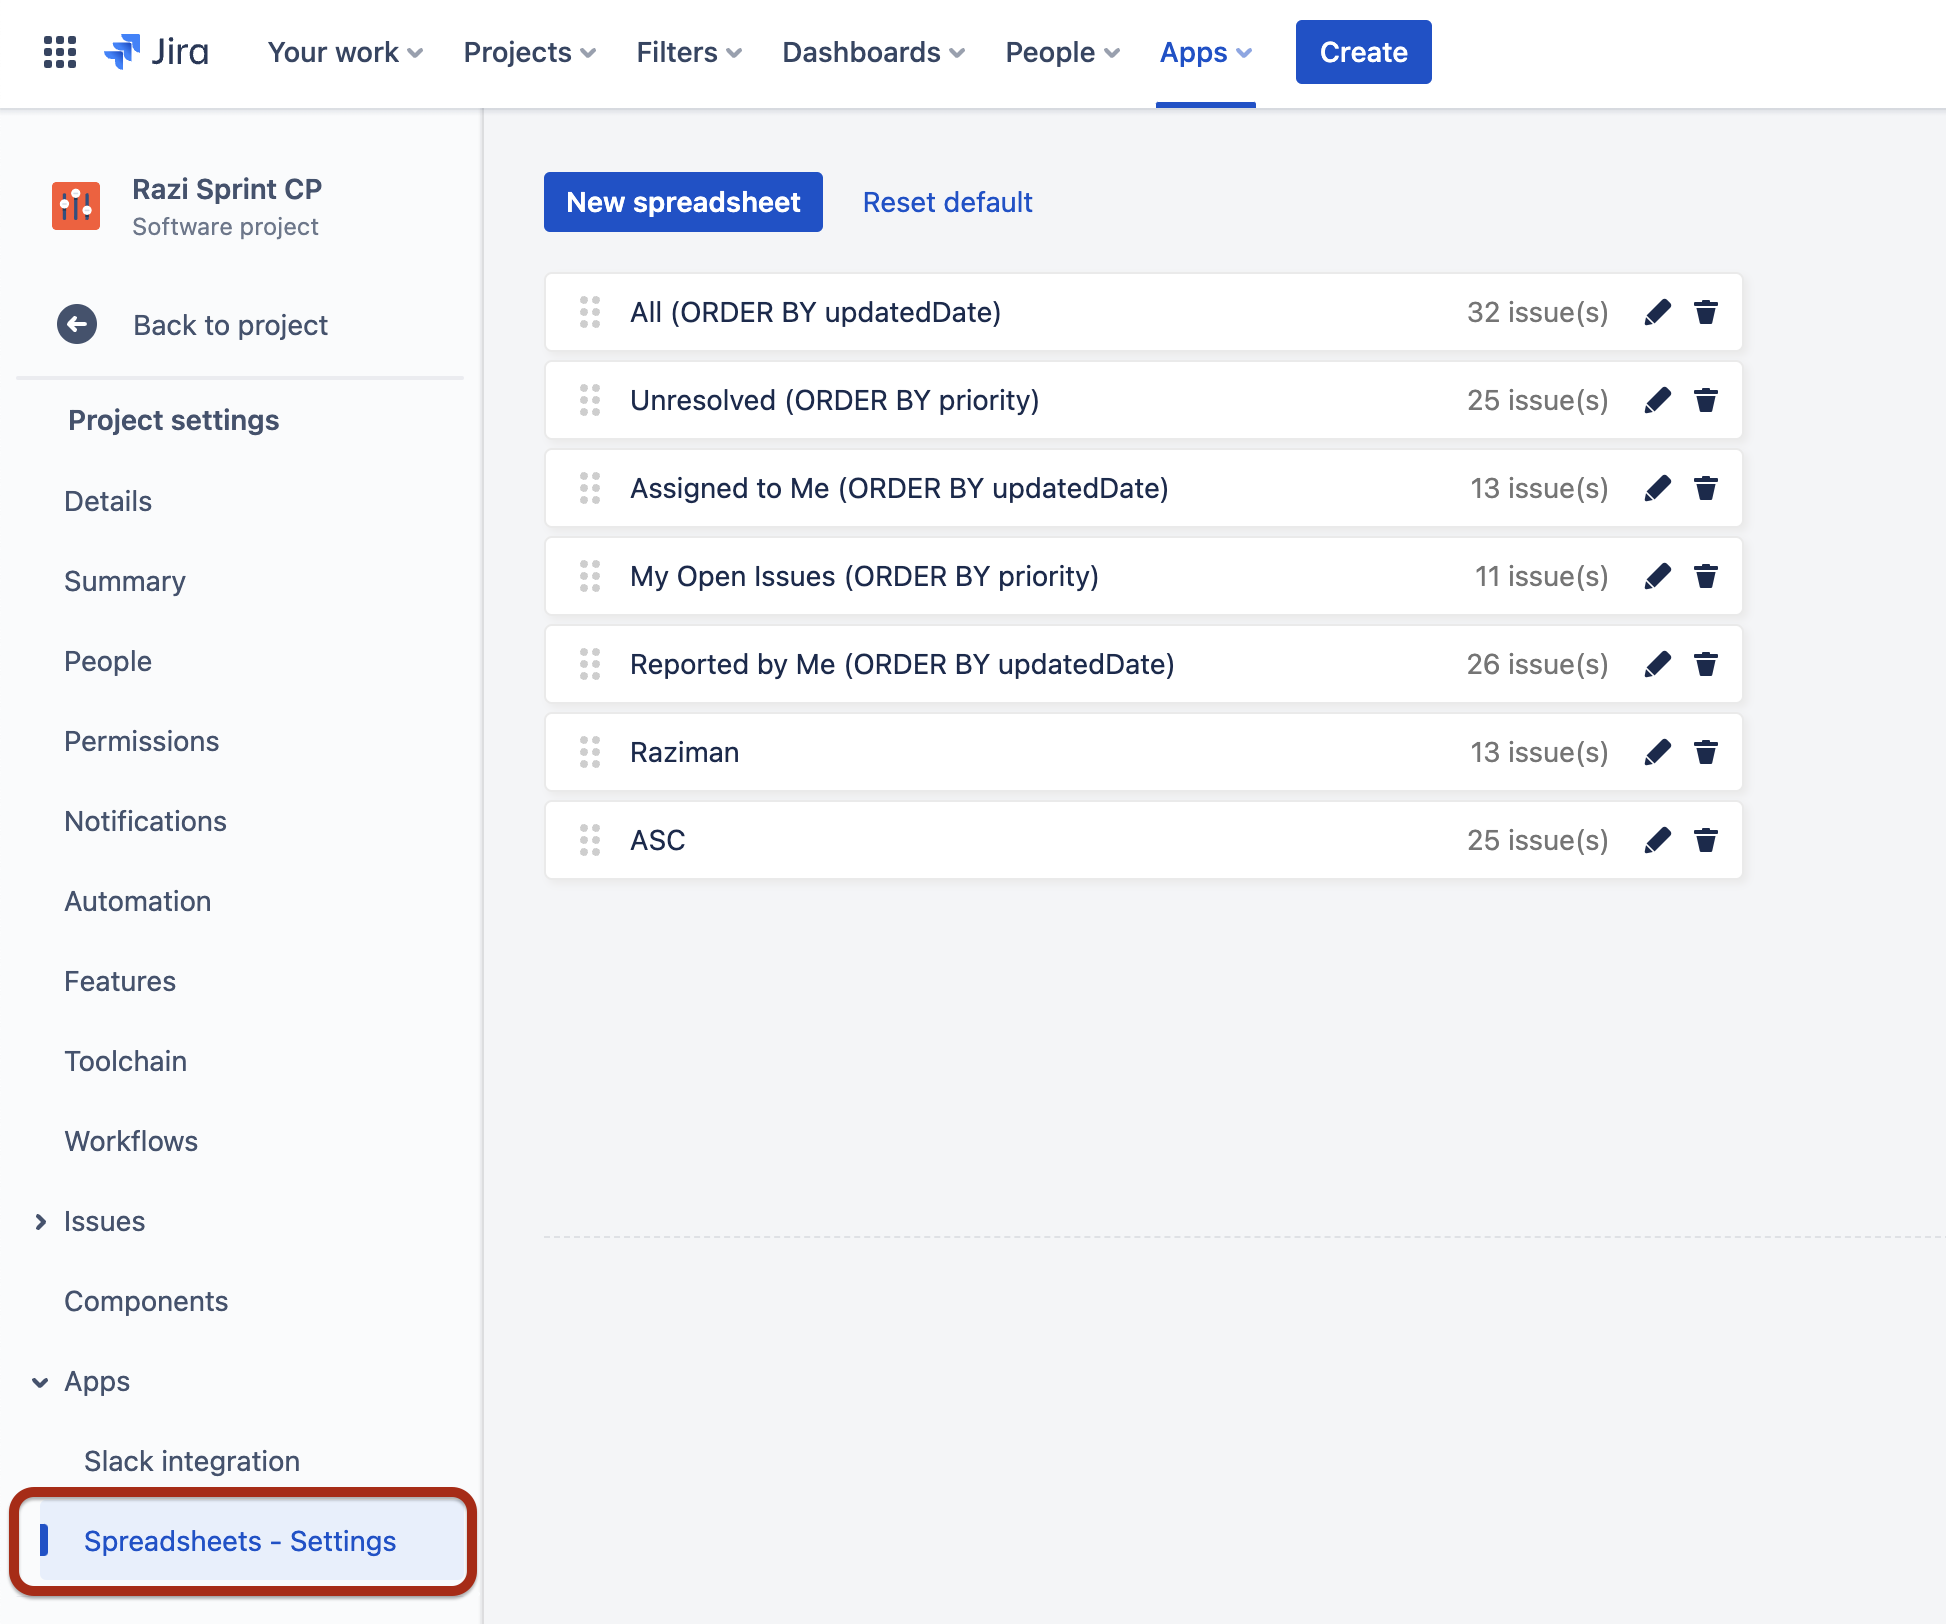
Task: Delete the All spreadsheet row
Action: (1706, 312)
